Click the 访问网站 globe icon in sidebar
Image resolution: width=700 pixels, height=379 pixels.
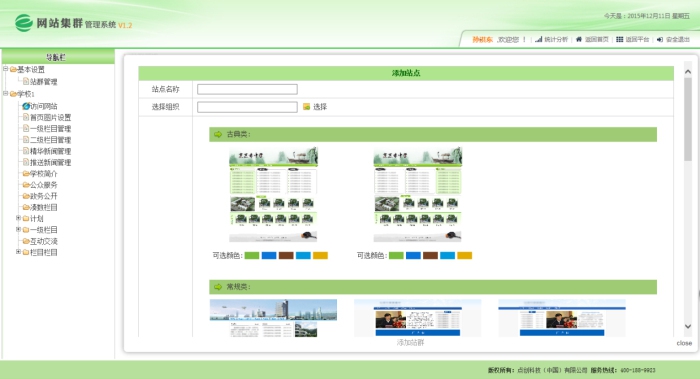click(26, 106)
